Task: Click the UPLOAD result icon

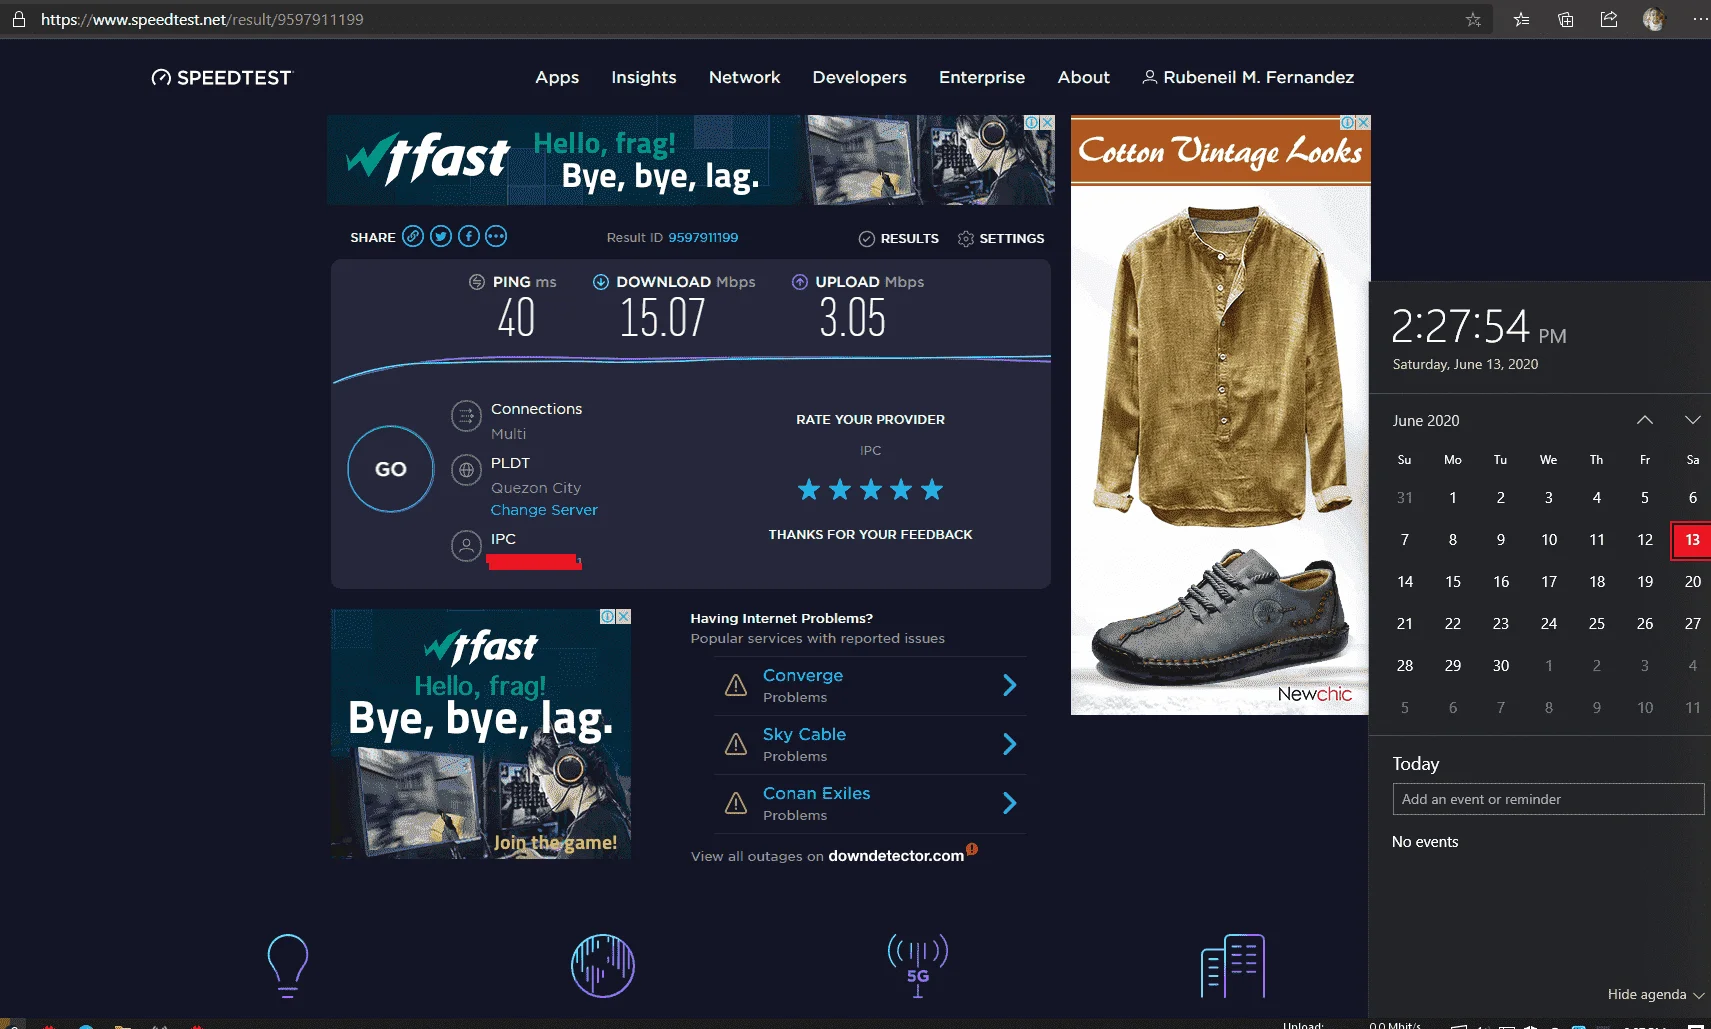Action: tap(800, 282)
